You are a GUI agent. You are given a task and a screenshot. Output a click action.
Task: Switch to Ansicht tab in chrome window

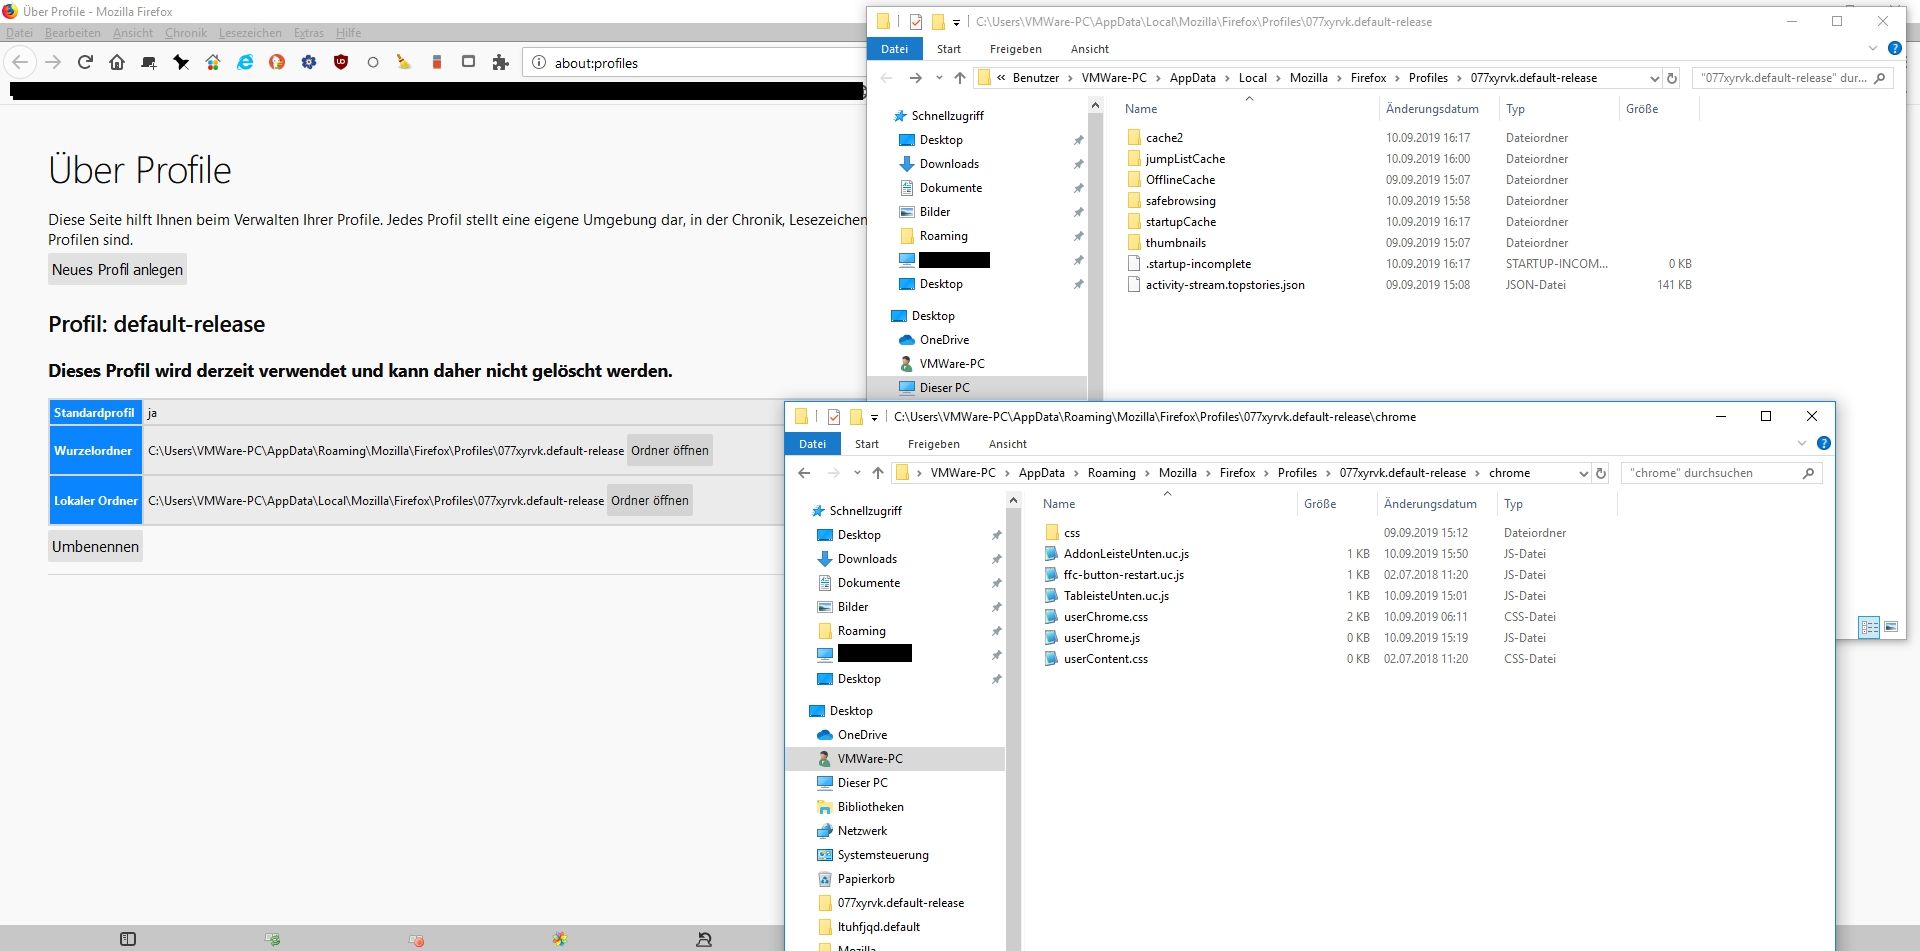[1007, 444]
